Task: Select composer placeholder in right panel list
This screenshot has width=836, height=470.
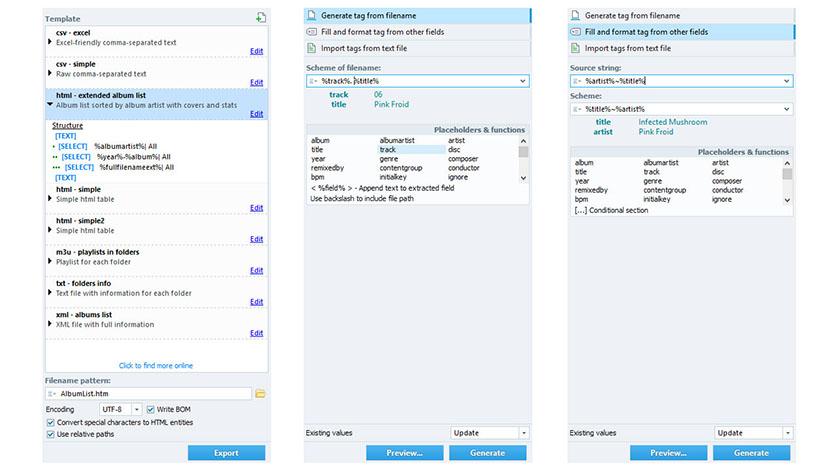Action: pyautogui.click(x=727, y=181)
